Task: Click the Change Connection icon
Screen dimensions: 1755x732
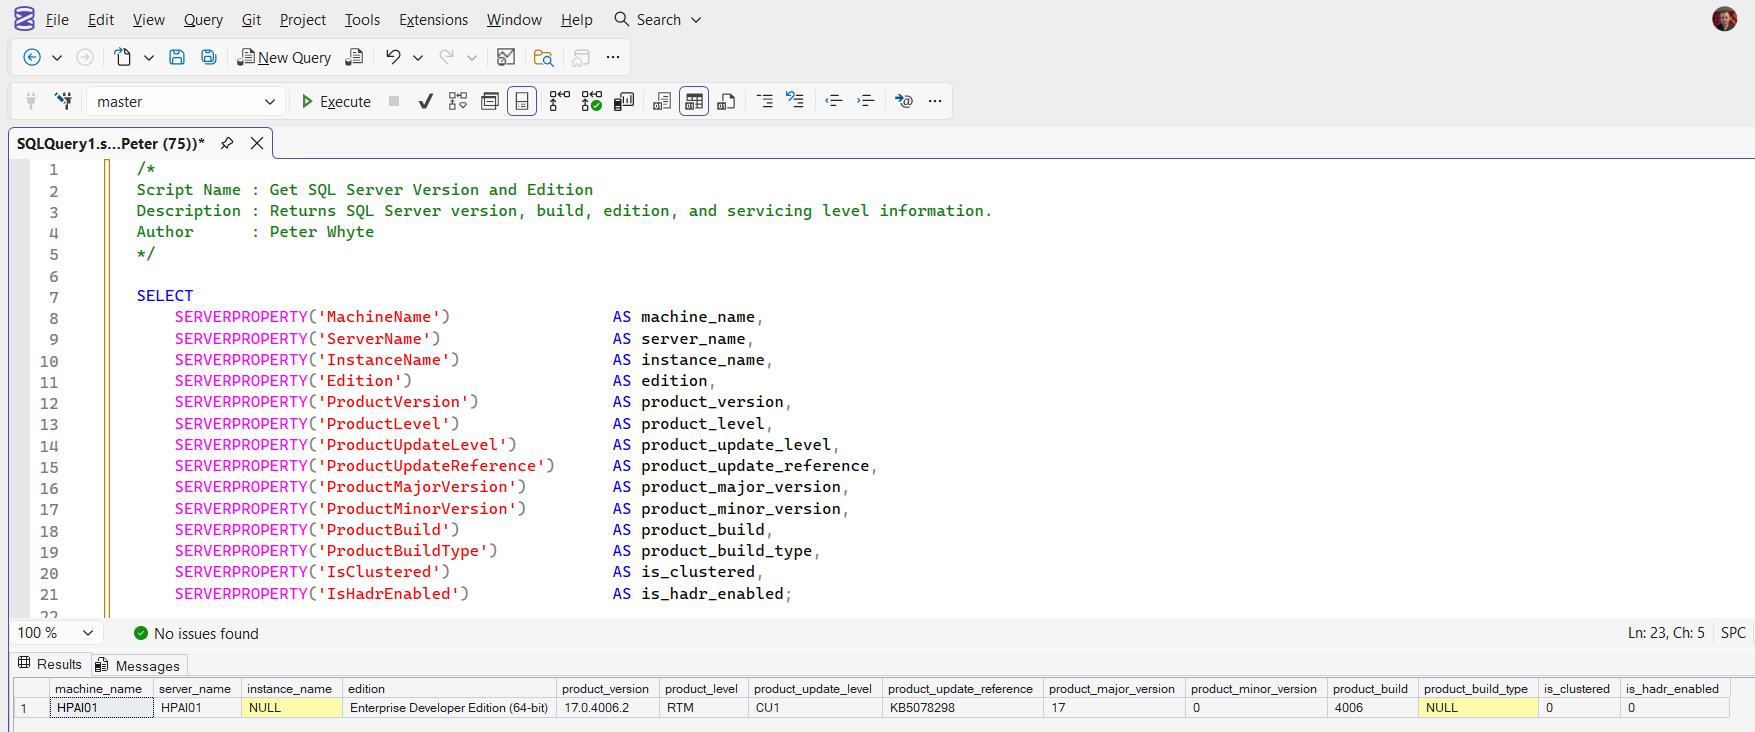Action: pyautogui.click(x=63, y=101)
